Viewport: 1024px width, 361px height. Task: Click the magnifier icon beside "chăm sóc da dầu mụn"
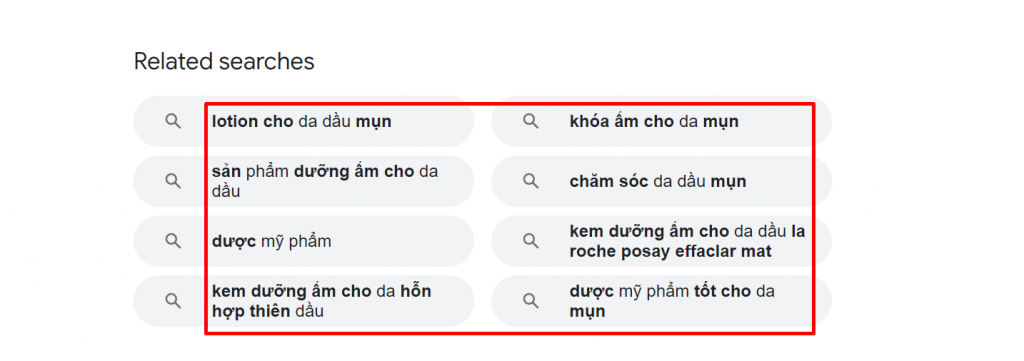click(531, 181)
